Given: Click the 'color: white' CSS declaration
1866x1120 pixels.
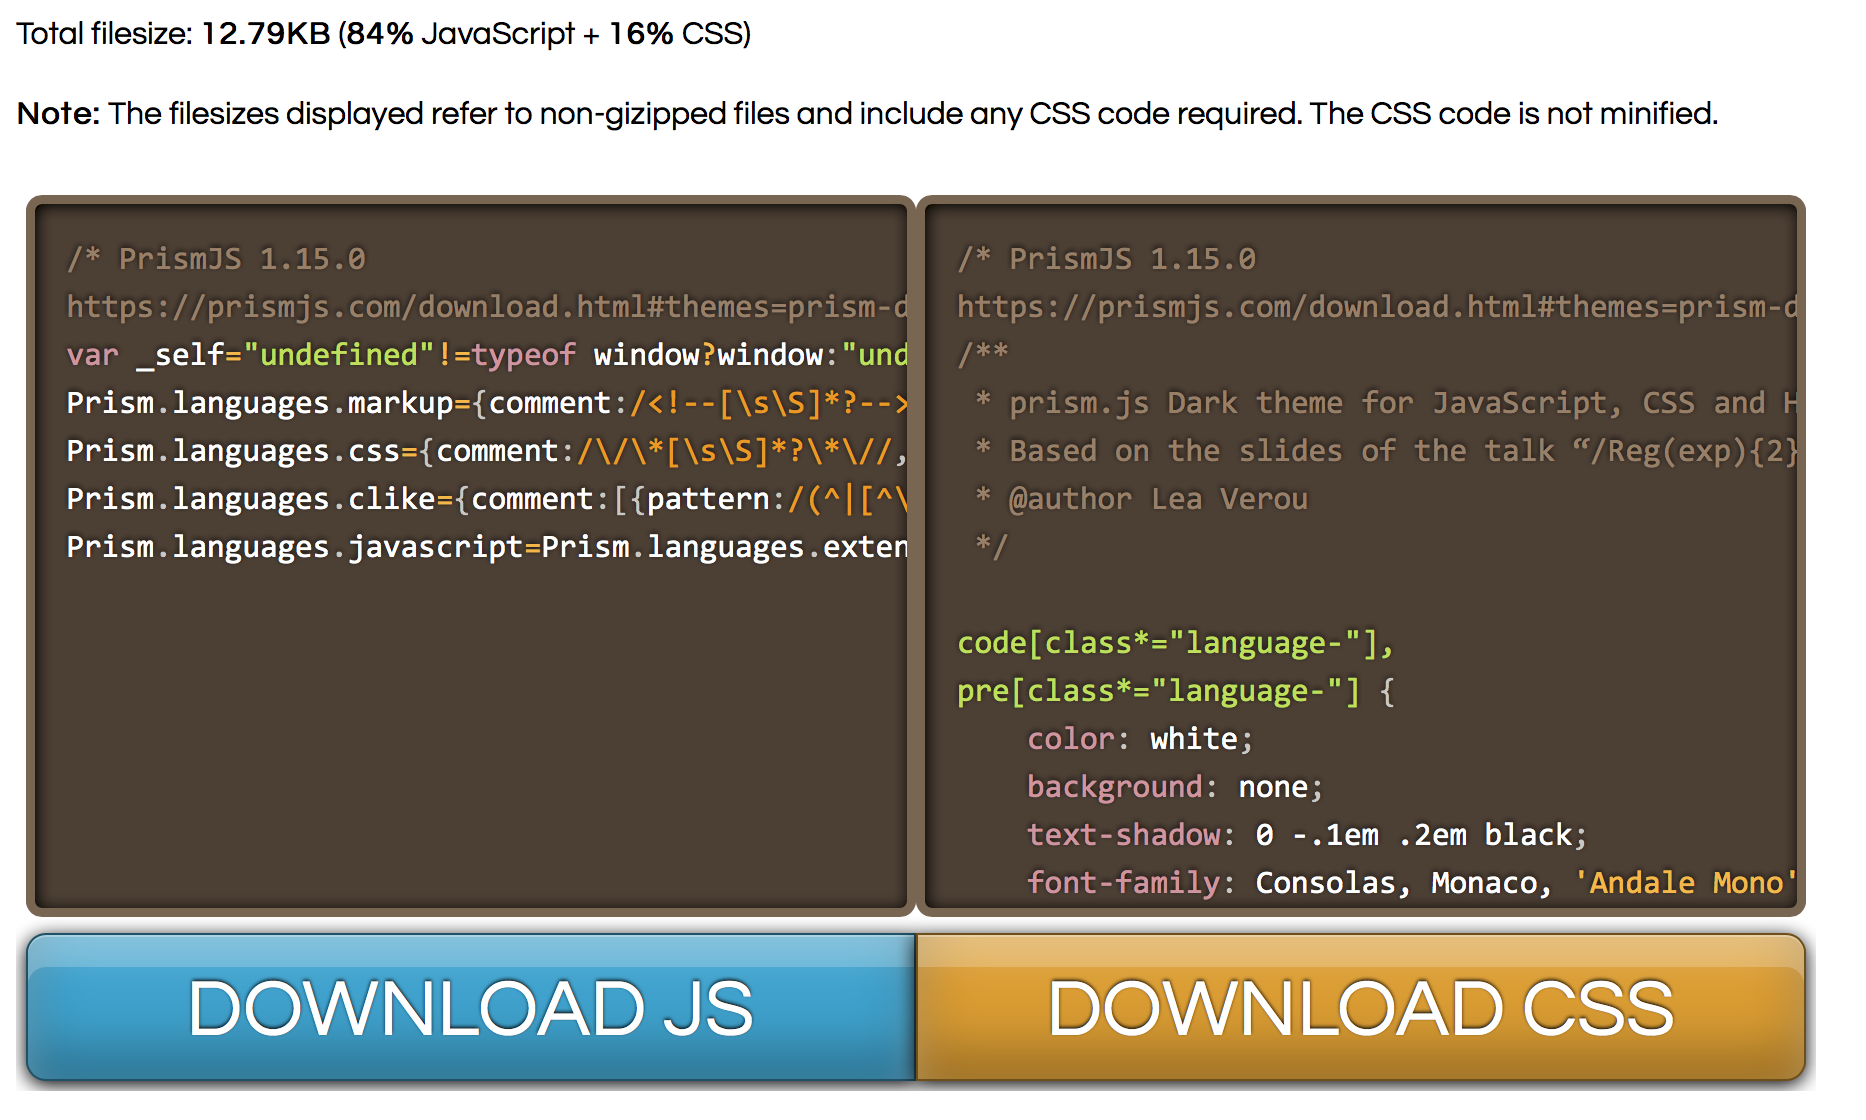Looking at the screenshot, I should click(1139, 739).
